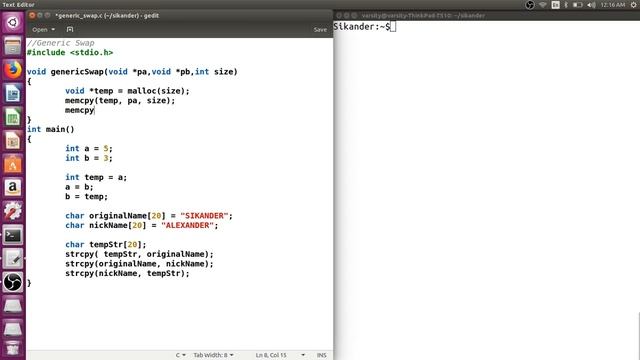This screenshot has width=640, height=360.
Task: Open the Files manager in dock
Action: tap(13, 46)
